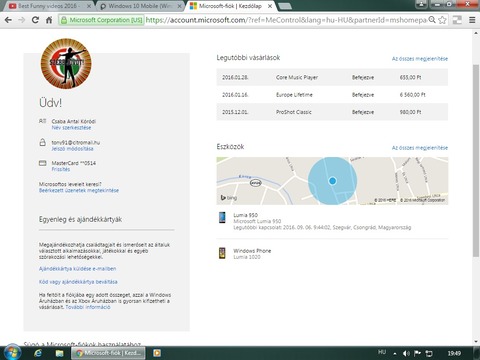The image size is (480, 360).
Task: Open the browser home page icon
Action: tap(49, 20)
